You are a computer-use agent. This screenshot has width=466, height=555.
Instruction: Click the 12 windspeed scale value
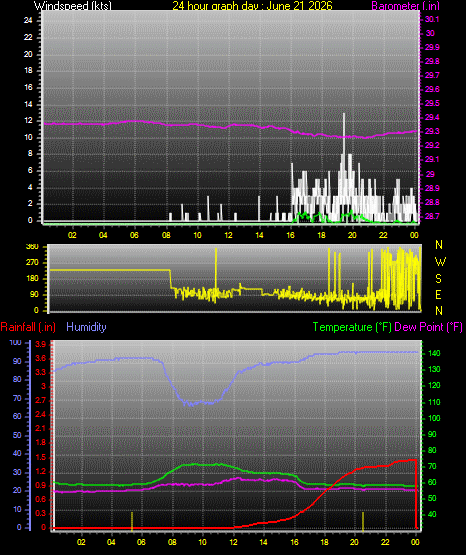tap(28, 121)
